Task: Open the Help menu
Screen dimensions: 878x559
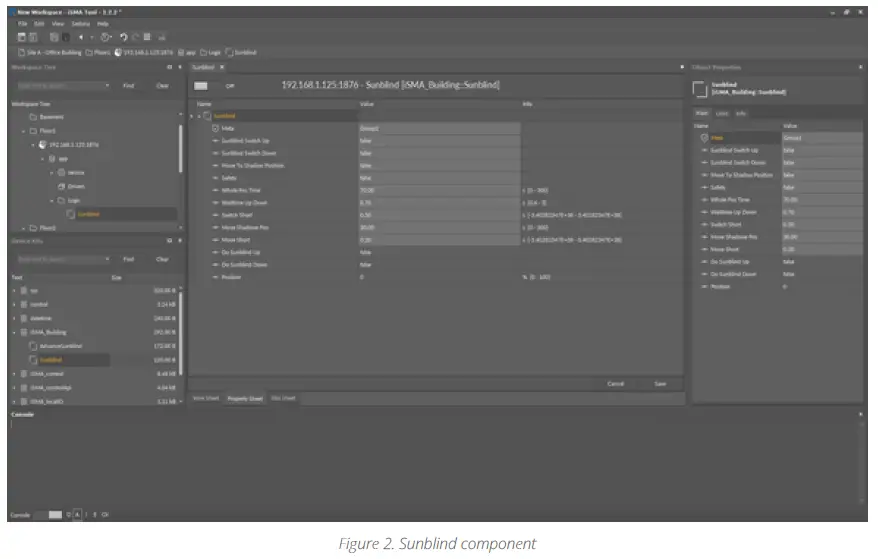Action: (103, 24)
